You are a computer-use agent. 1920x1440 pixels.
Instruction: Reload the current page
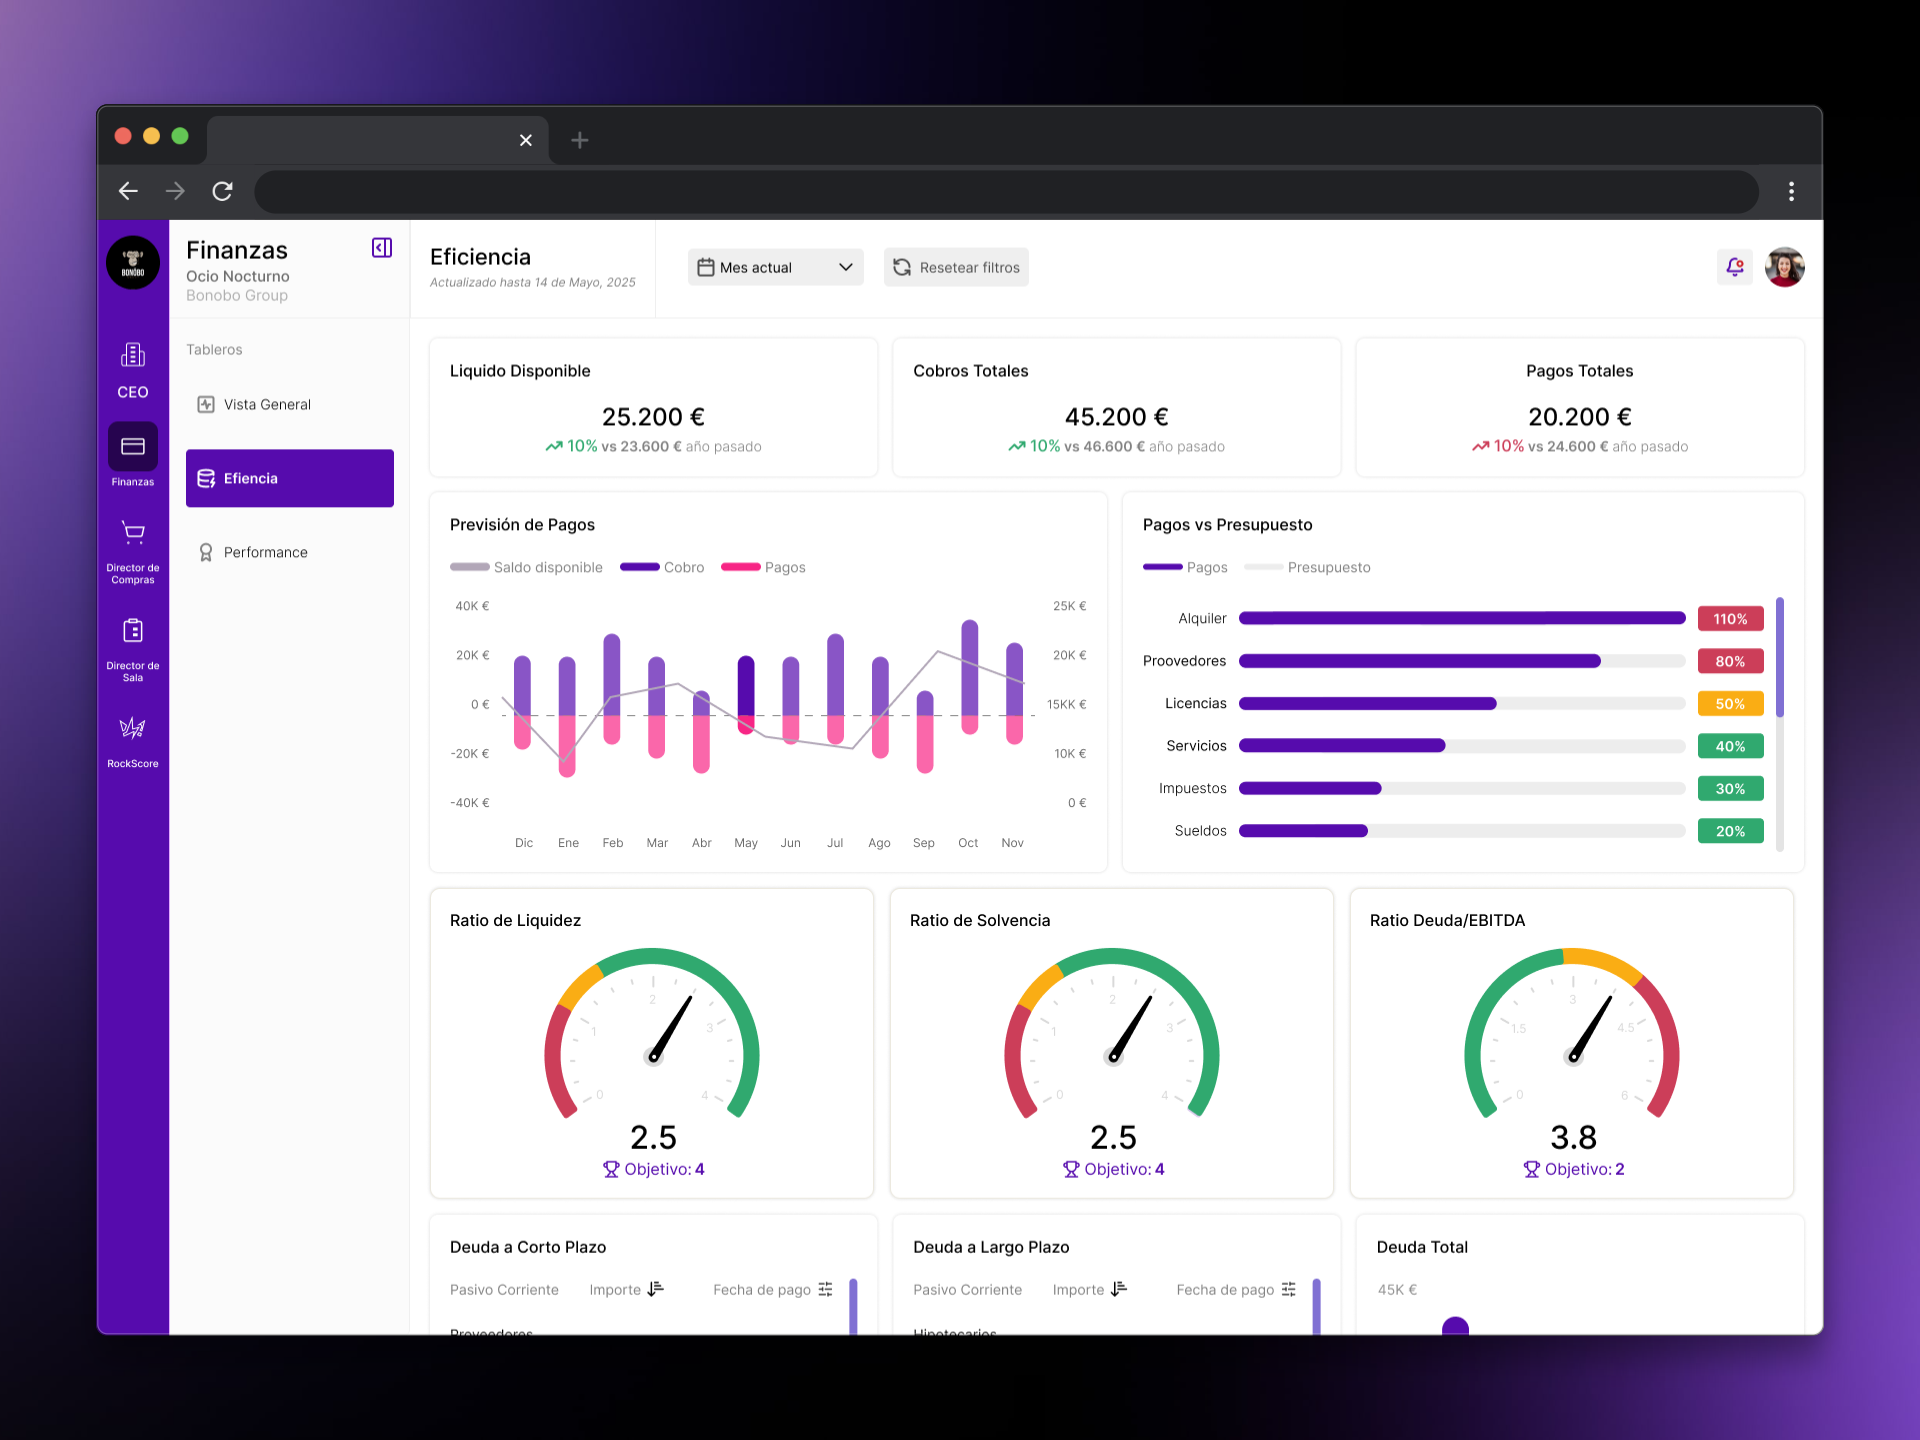coord(222,191)
